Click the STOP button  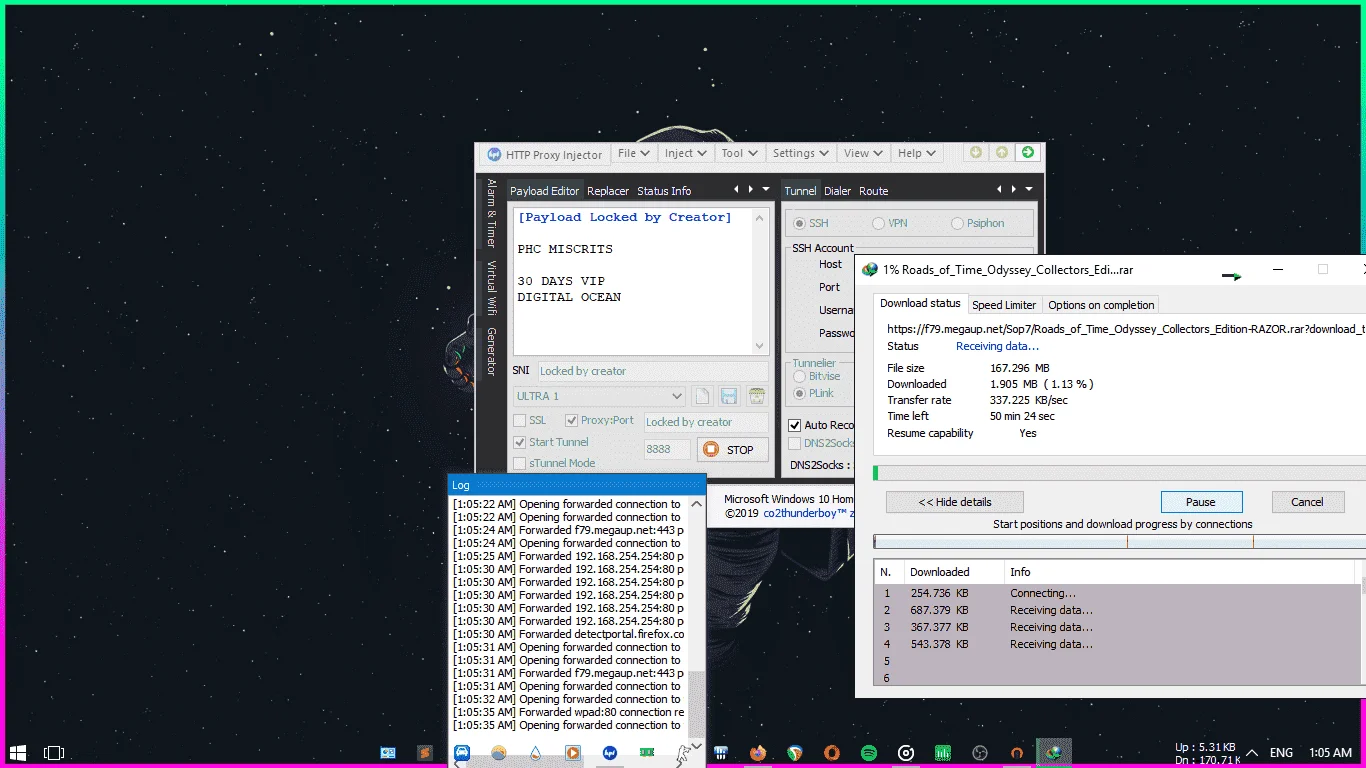[733, 449]
